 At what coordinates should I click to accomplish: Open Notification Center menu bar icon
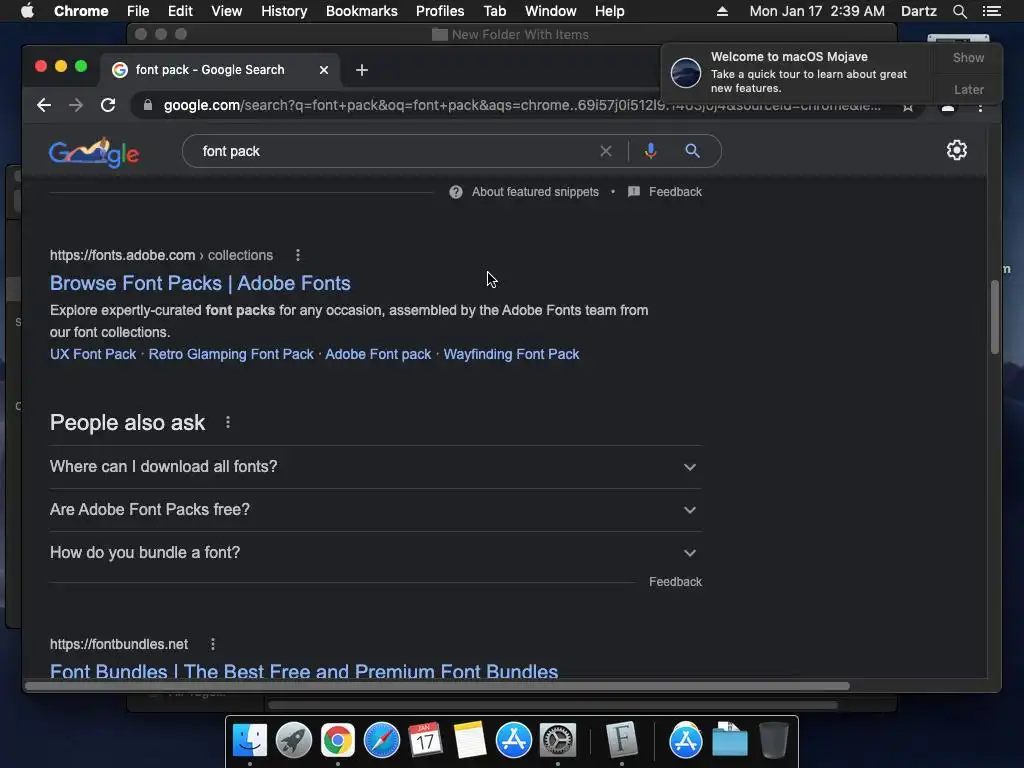991,11
